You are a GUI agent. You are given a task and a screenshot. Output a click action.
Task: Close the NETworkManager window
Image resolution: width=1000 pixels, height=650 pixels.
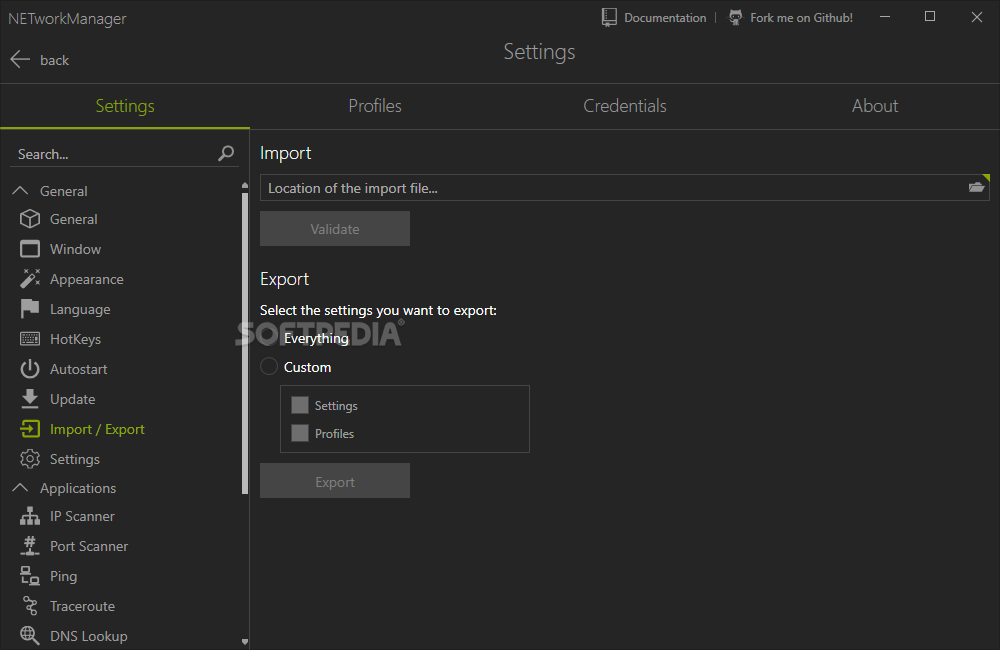click(x=976, y=17)
